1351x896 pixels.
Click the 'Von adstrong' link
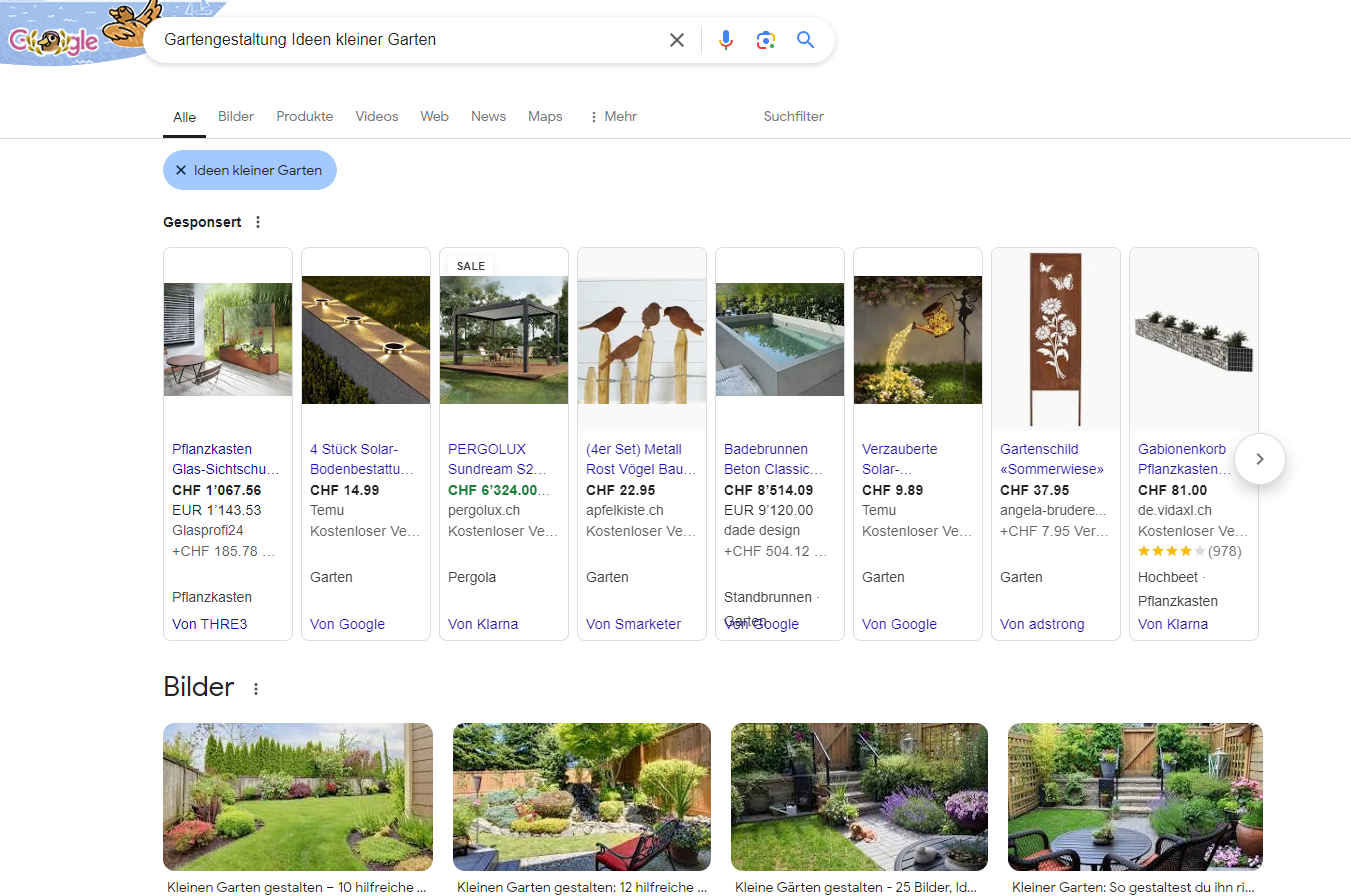point(1042,624)
